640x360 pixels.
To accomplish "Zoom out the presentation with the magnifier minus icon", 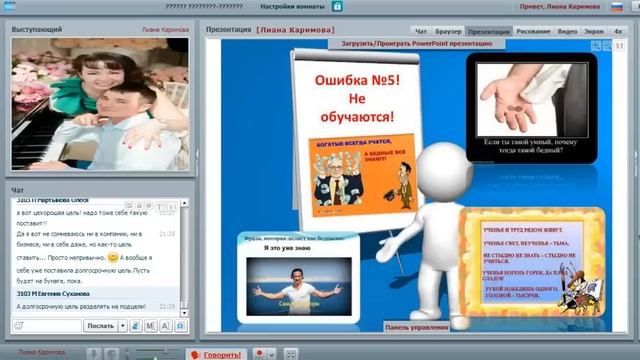I will click(x=607, y=46).
